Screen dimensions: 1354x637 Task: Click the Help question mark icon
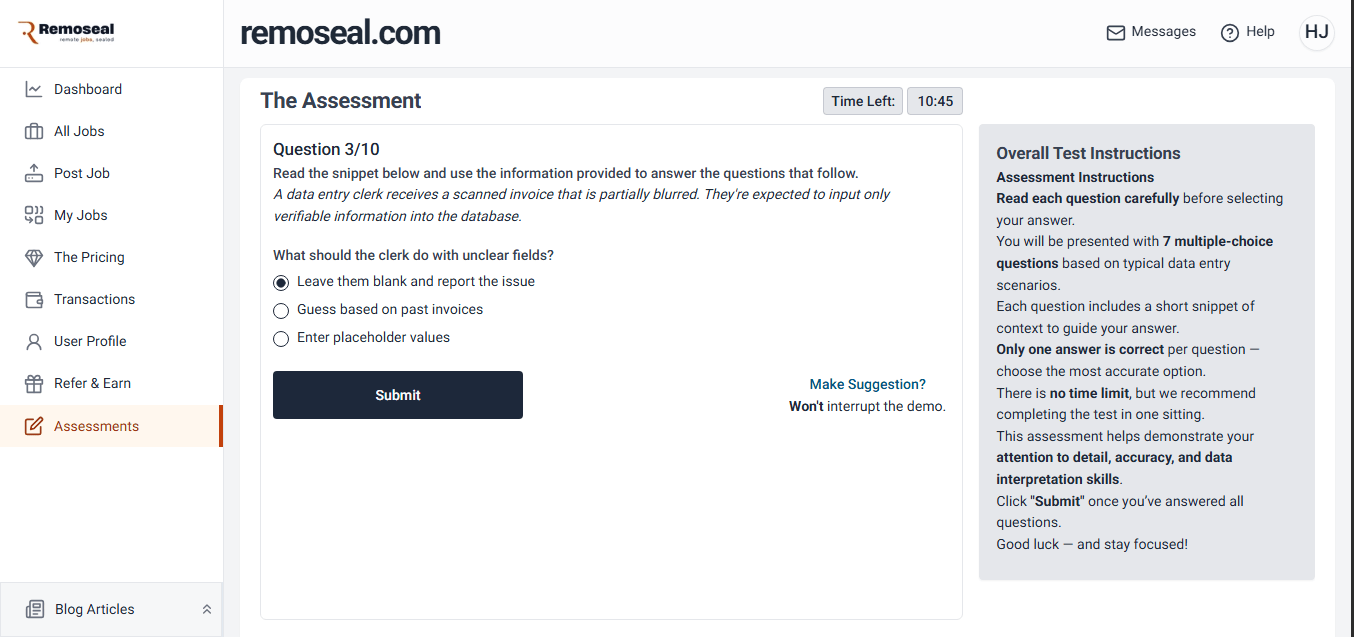(x=1230, y=33)
